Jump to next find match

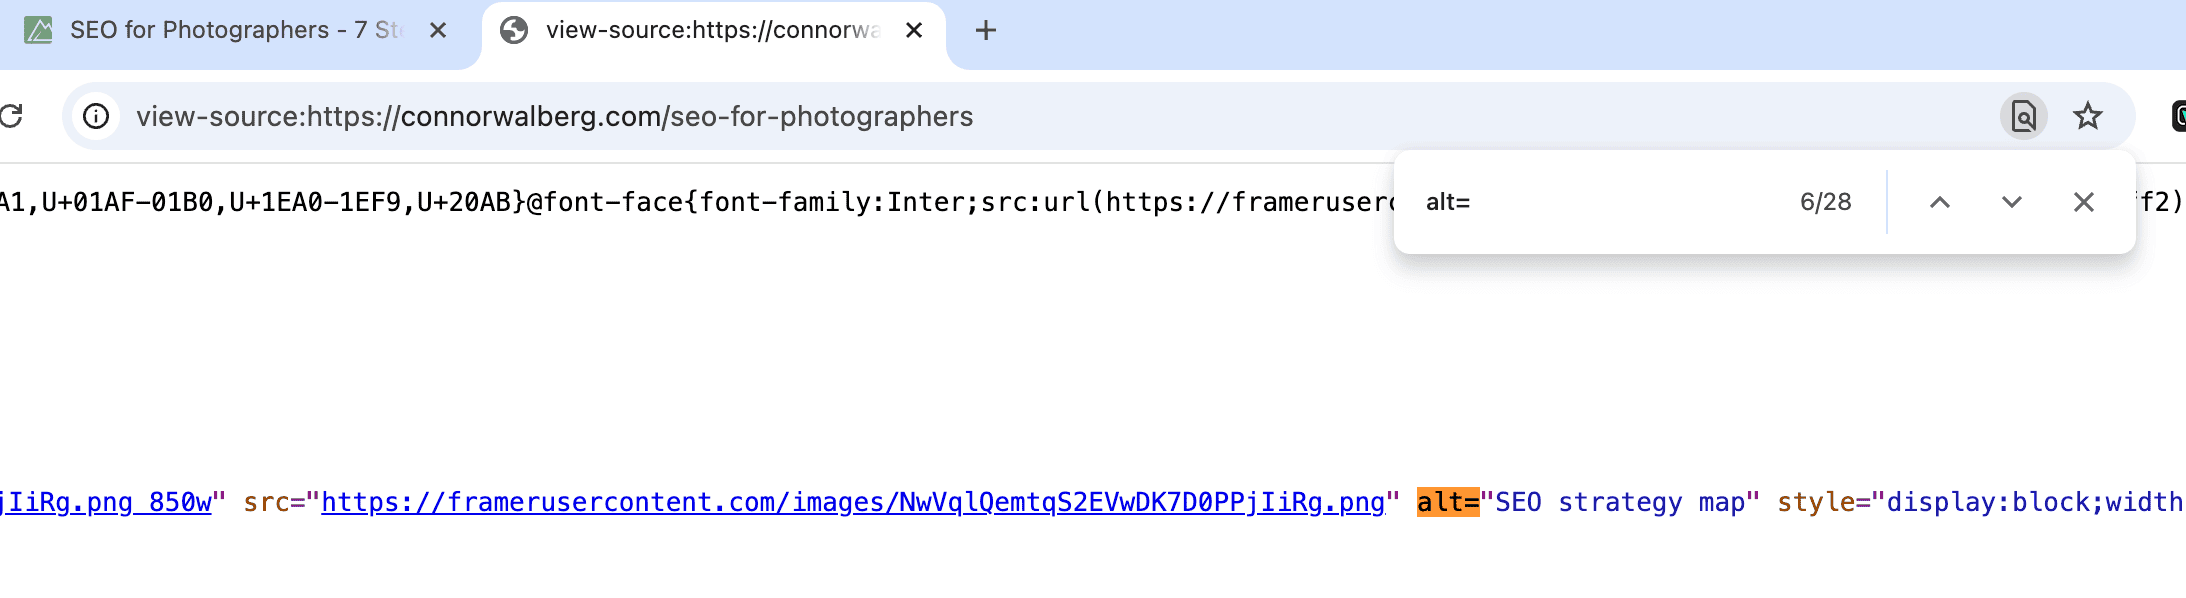(x=2012, y=202)
